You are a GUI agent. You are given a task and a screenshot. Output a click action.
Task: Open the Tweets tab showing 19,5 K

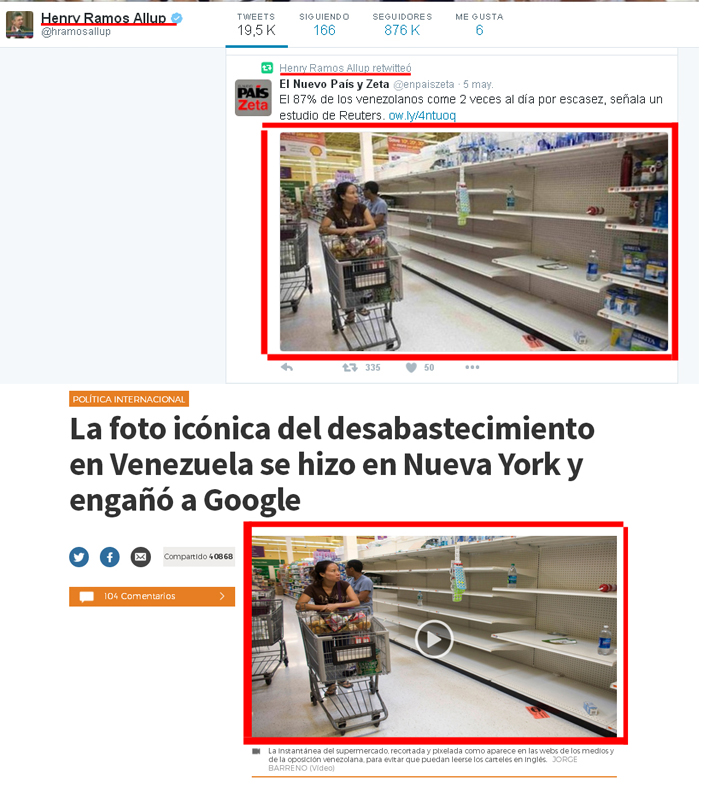[256, 25]
